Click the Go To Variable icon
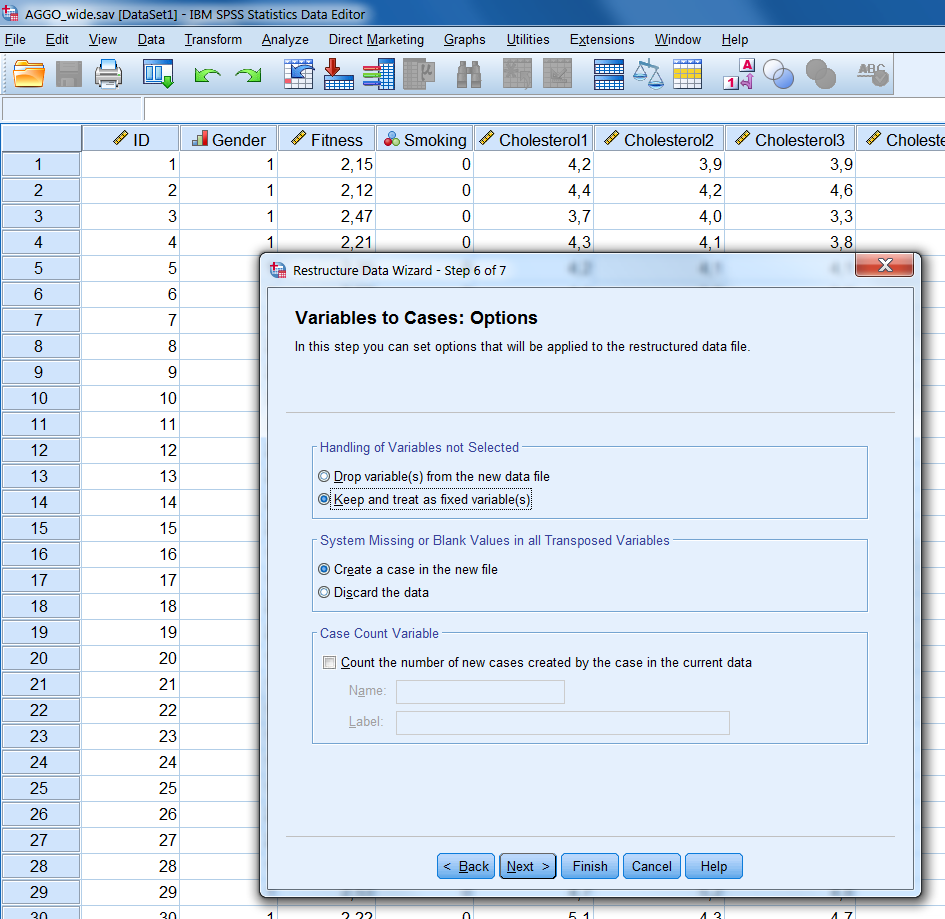The image size is (945, 919). pos(338,73)
